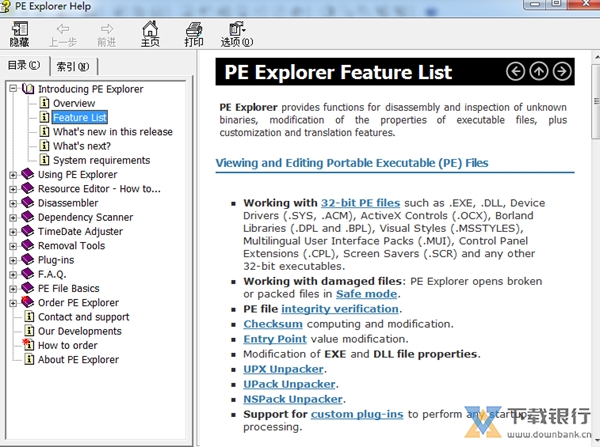Open the System requirements topic
Viewport: 600px width, 447px height.
[x=101, y=160]
